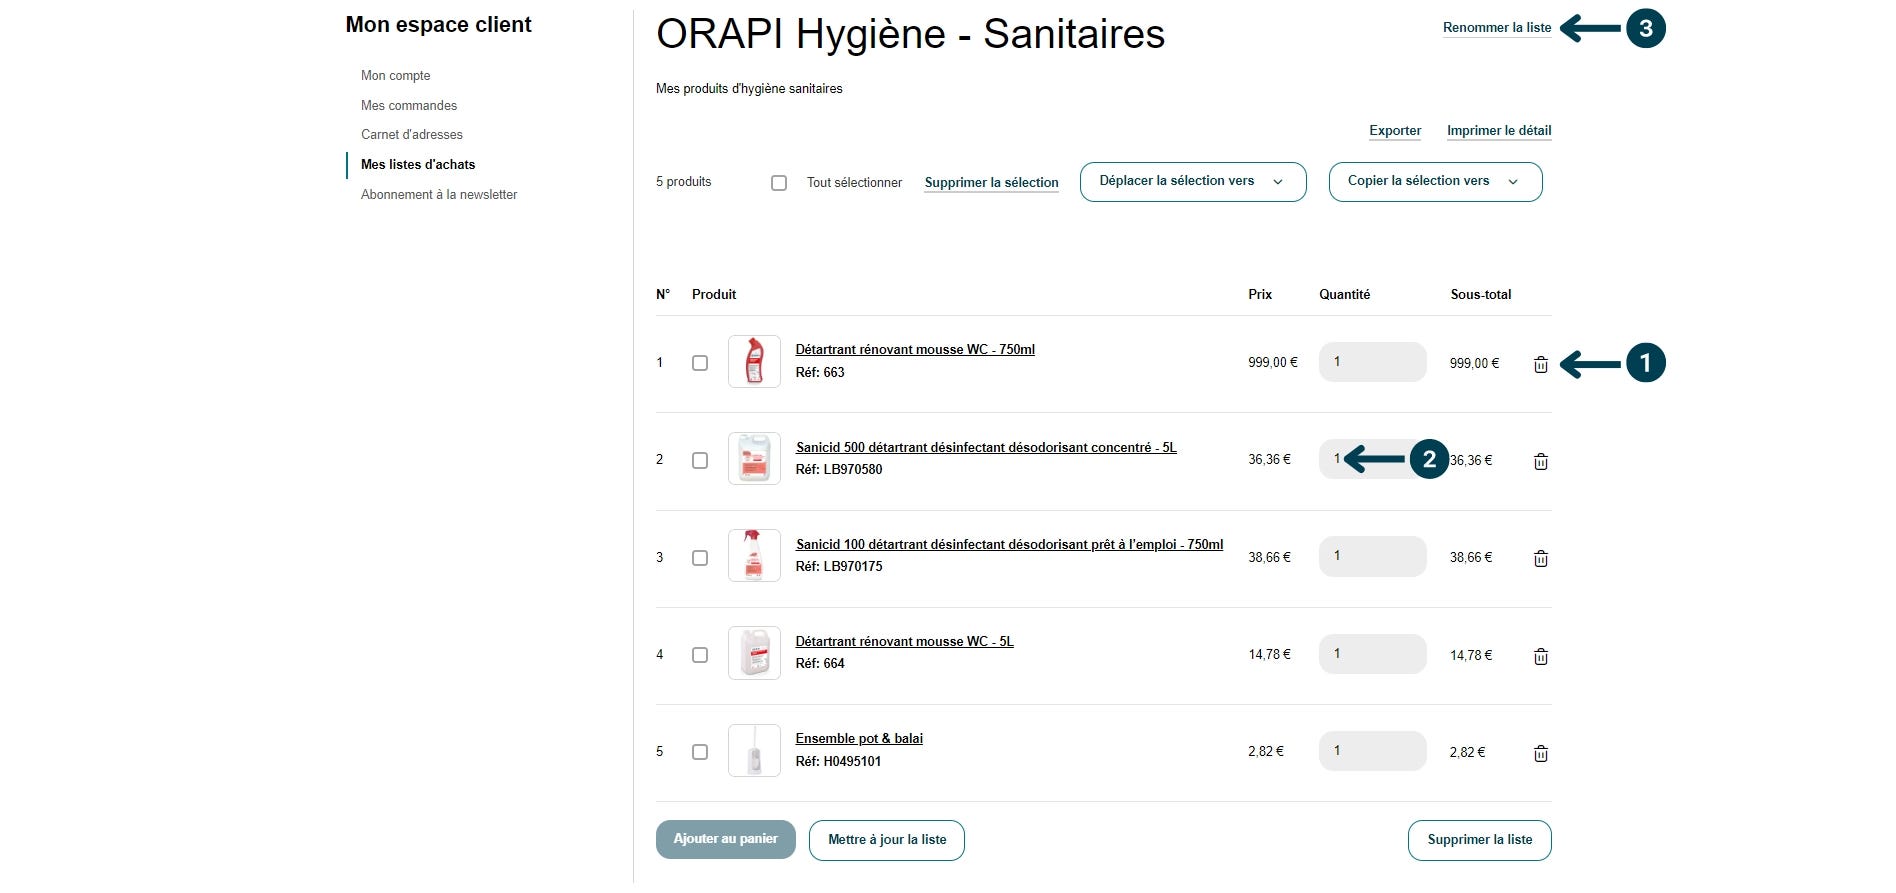Open Sanicid 500 détartrant product link
This screenshot has height=893, width=1896.
pyautogui.click(x=986, y=448)
